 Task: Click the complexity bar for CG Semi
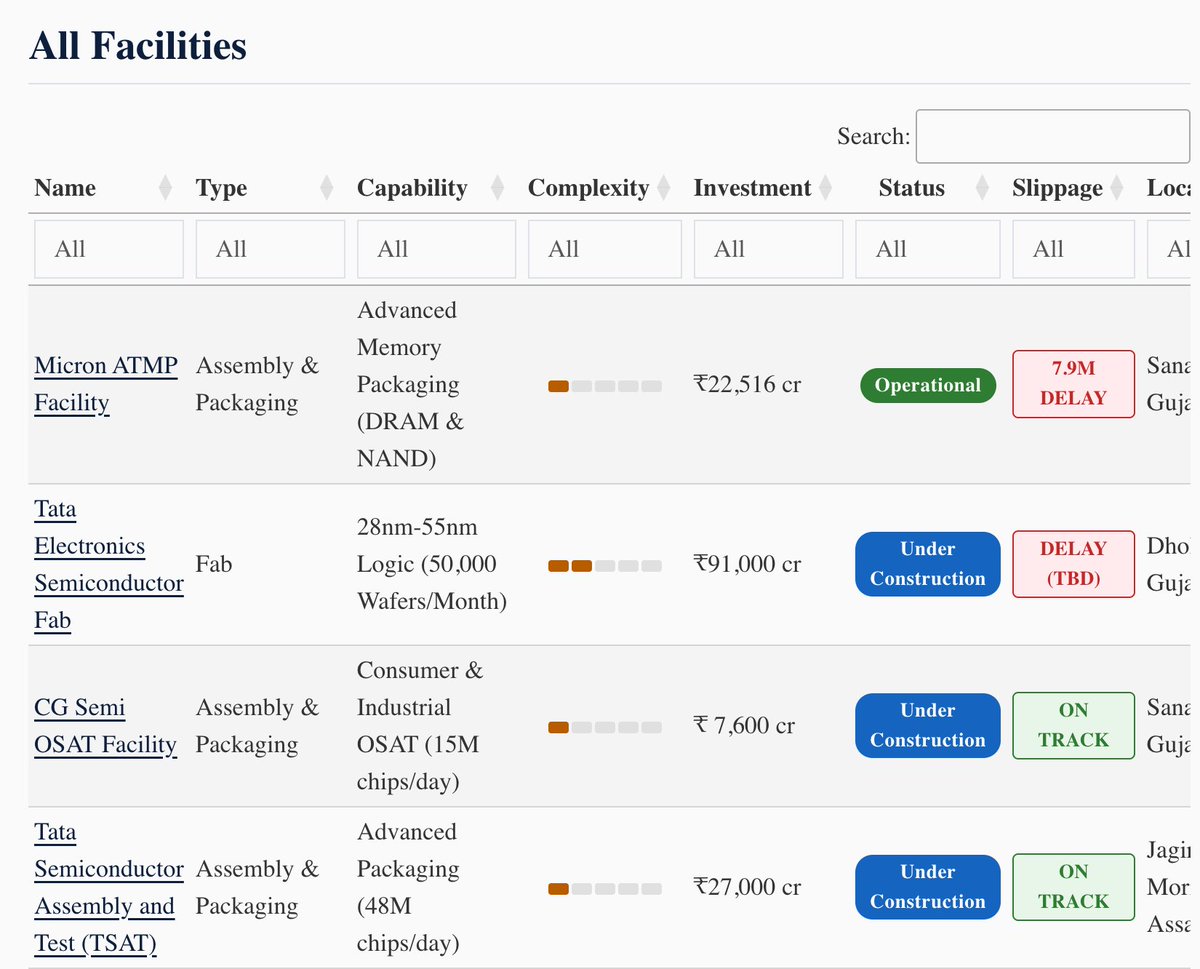605,727
